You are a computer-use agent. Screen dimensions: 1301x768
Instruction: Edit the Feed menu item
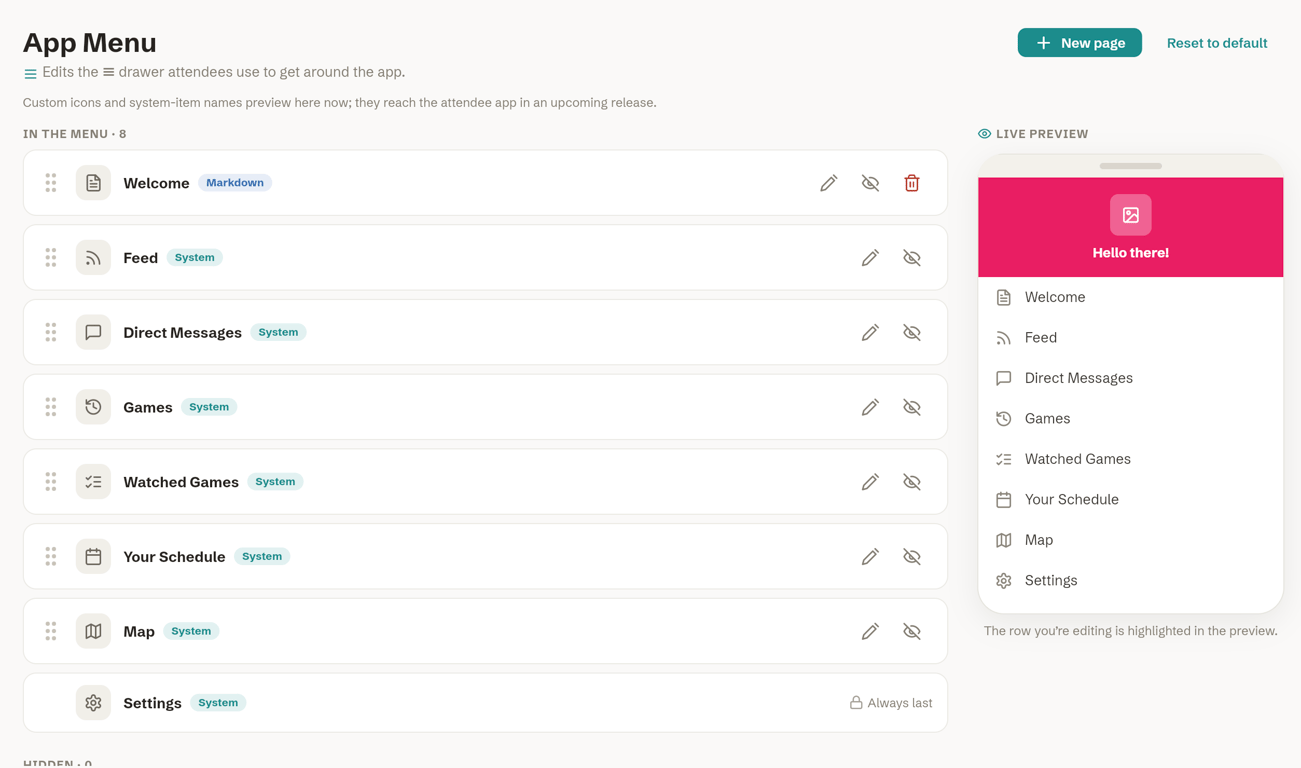871,258
